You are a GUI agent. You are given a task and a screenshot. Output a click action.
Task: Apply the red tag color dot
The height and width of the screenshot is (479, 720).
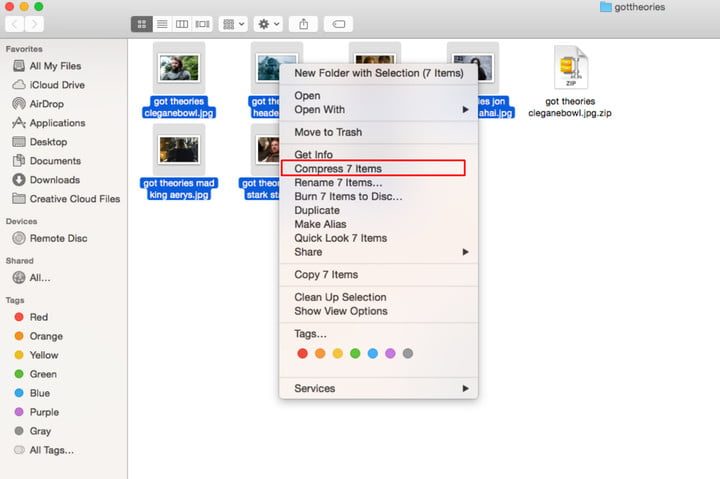(303, 353)
